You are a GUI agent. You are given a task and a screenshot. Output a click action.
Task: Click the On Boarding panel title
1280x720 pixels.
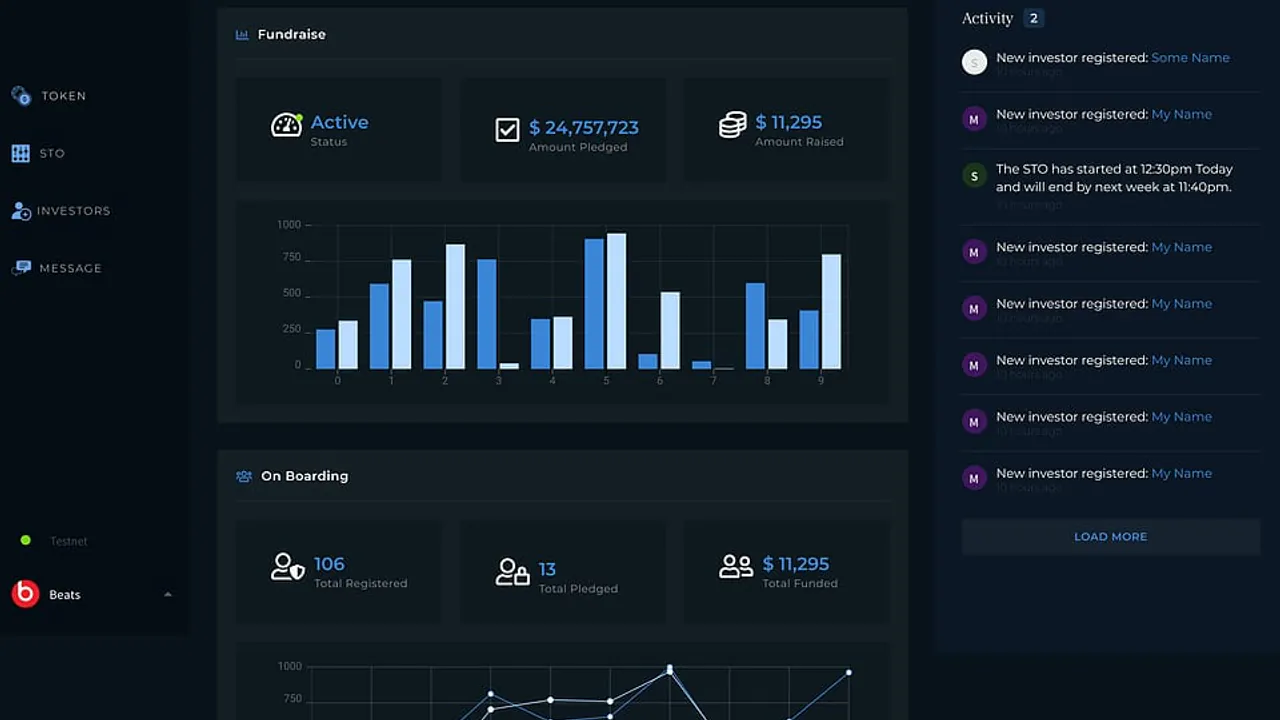[x=305, y=476]
